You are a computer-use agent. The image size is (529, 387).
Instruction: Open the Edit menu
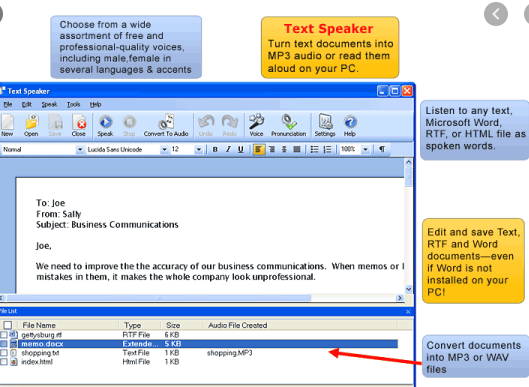pos(27,105)
